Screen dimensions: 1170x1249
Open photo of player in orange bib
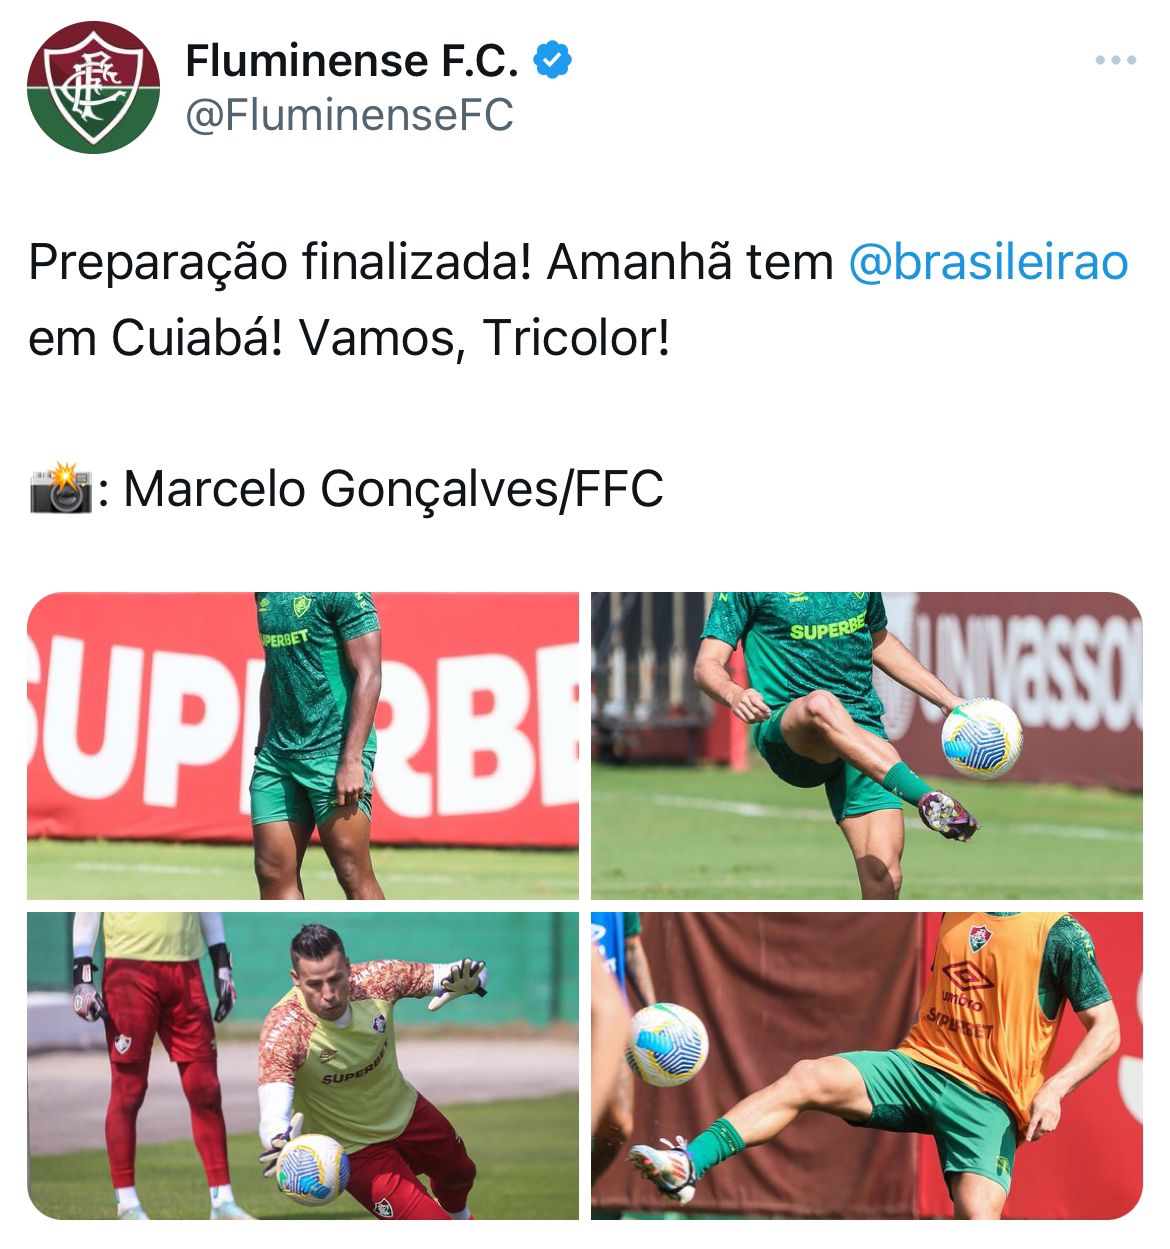[866, 1066]
